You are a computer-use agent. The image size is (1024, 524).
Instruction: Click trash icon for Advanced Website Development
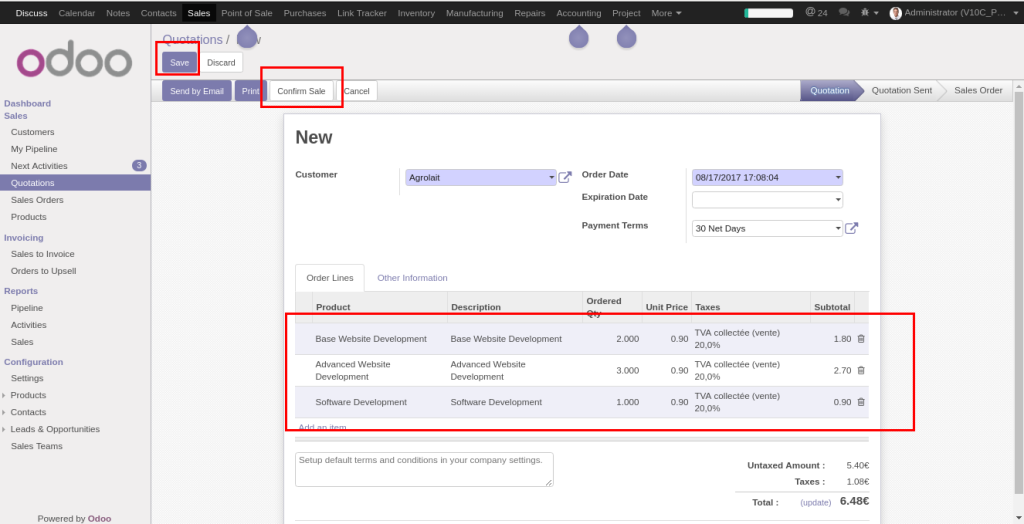pyautogui.click(x=861, y=370)
